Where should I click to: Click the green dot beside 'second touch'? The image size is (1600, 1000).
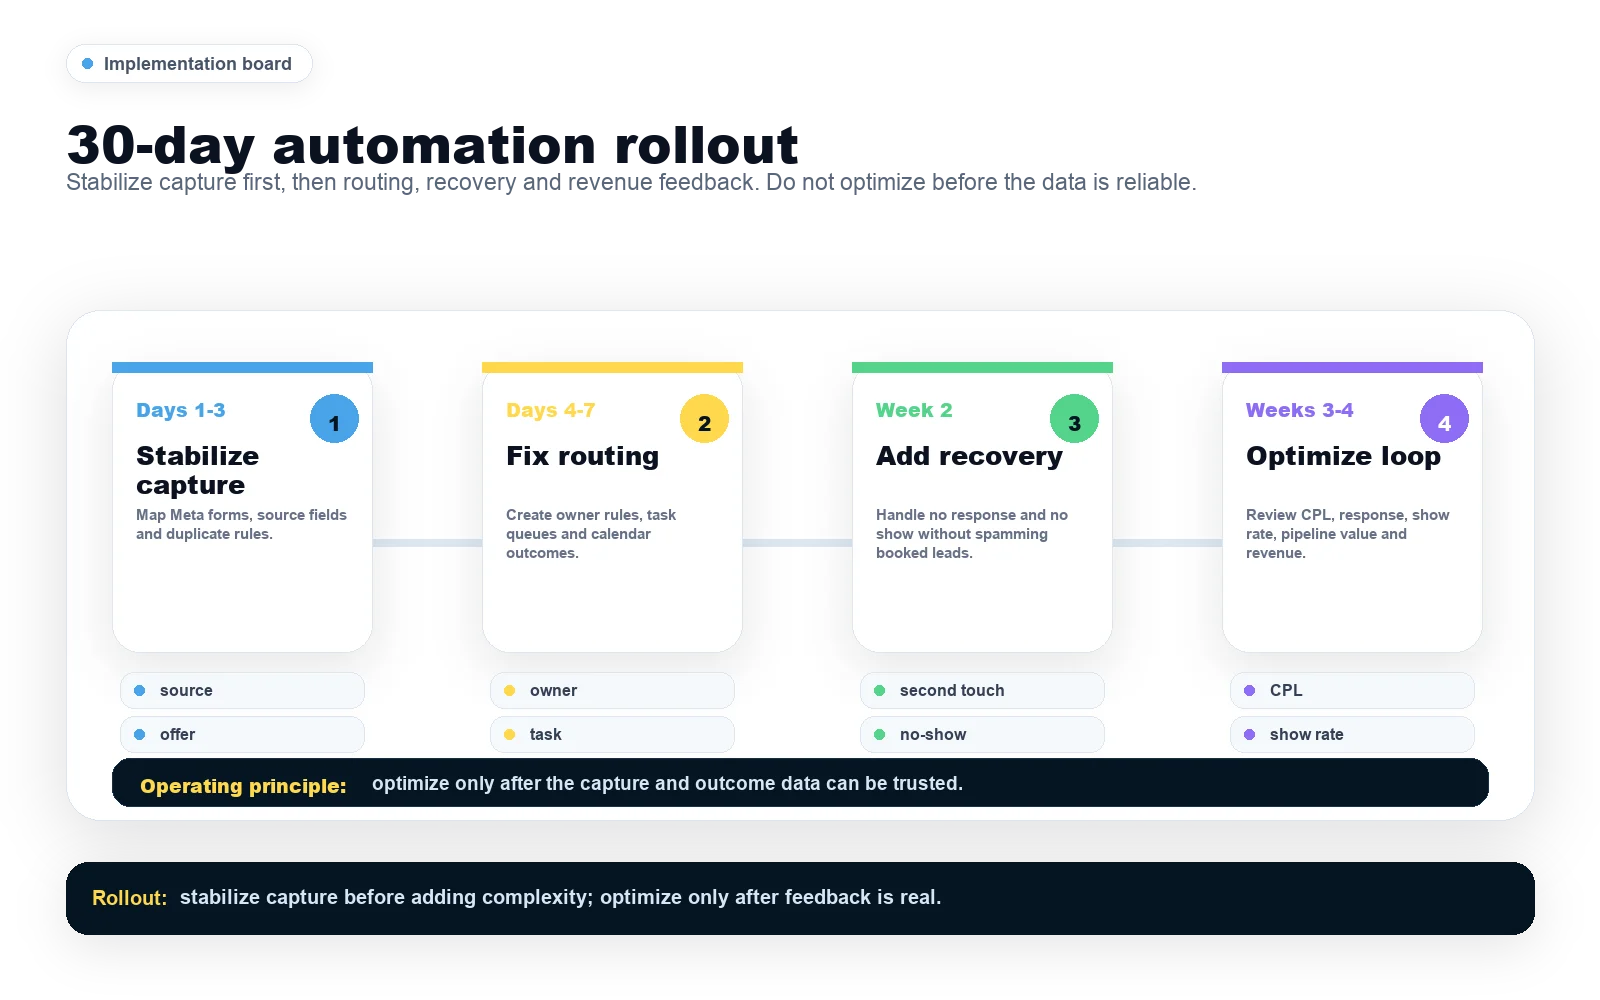pos(880,691)
